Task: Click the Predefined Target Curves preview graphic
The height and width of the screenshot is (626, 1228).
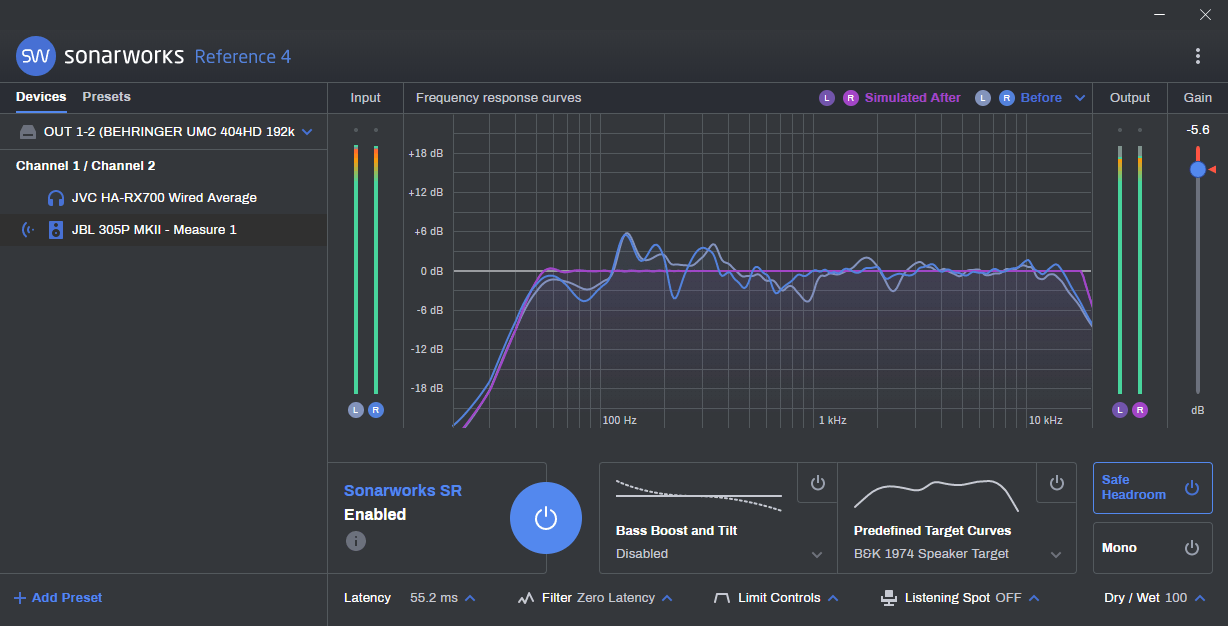Action: coord(937,495)
